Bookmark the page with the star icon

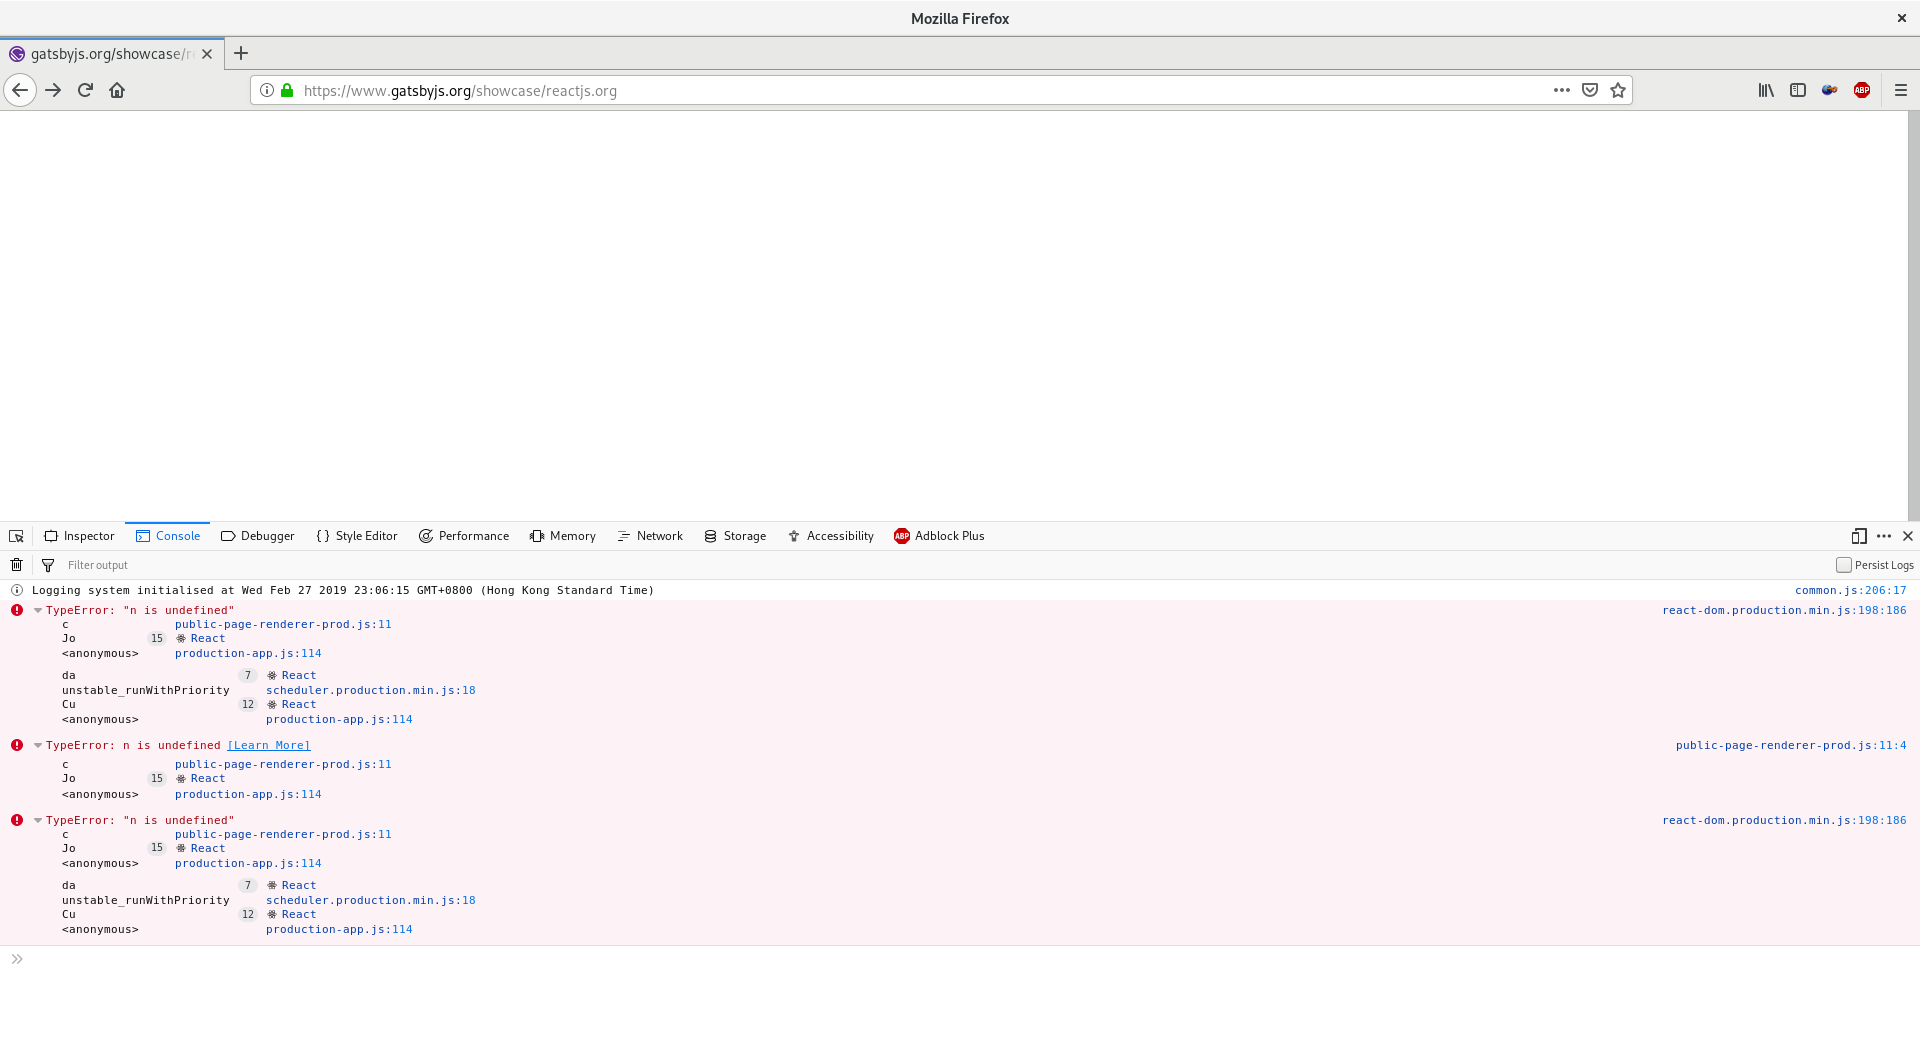click(1617, 90)
